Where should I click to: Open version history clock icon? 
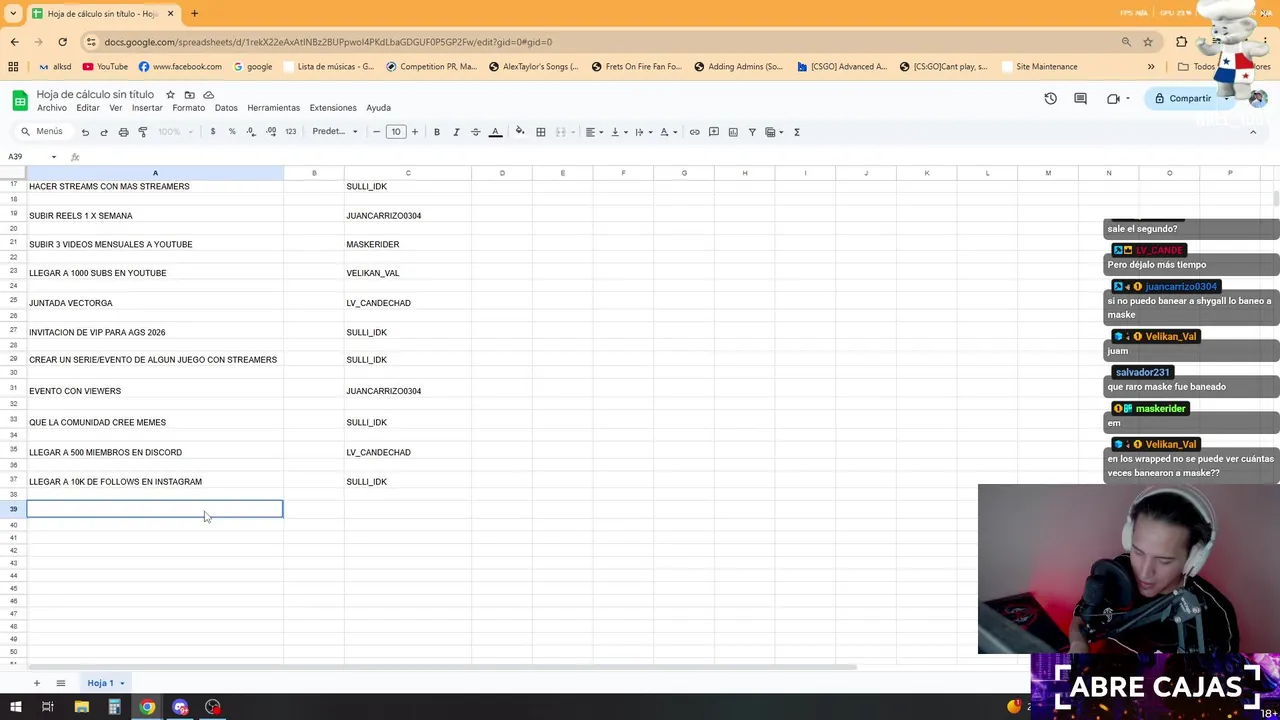click(1050, 98)
